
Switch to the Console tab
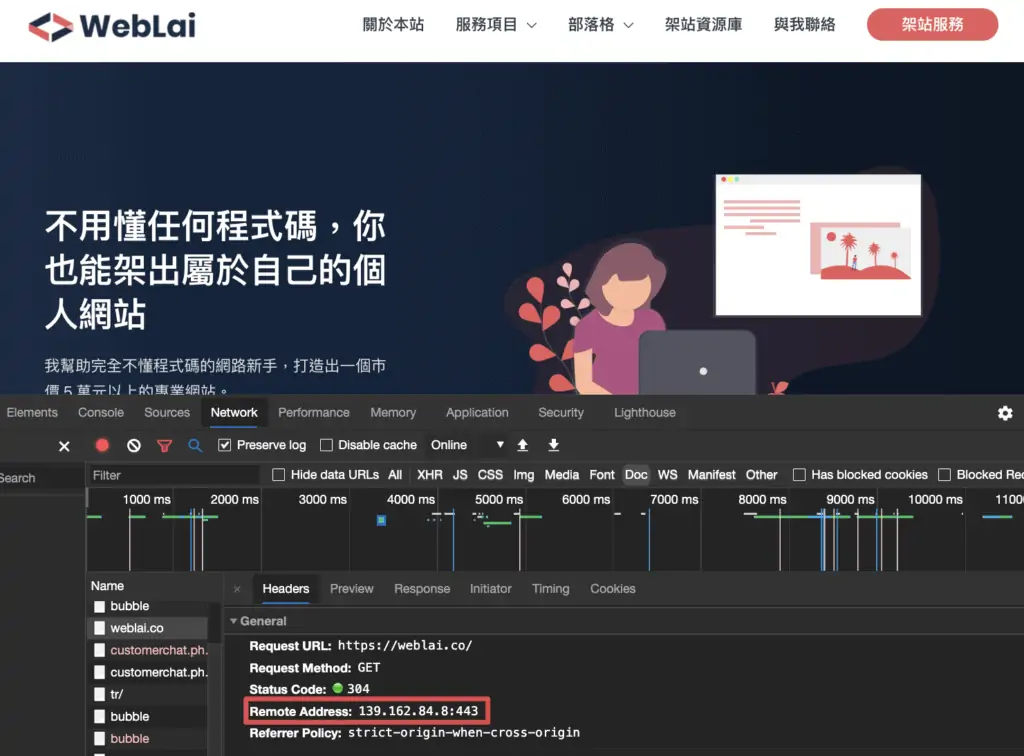point(101,412)
